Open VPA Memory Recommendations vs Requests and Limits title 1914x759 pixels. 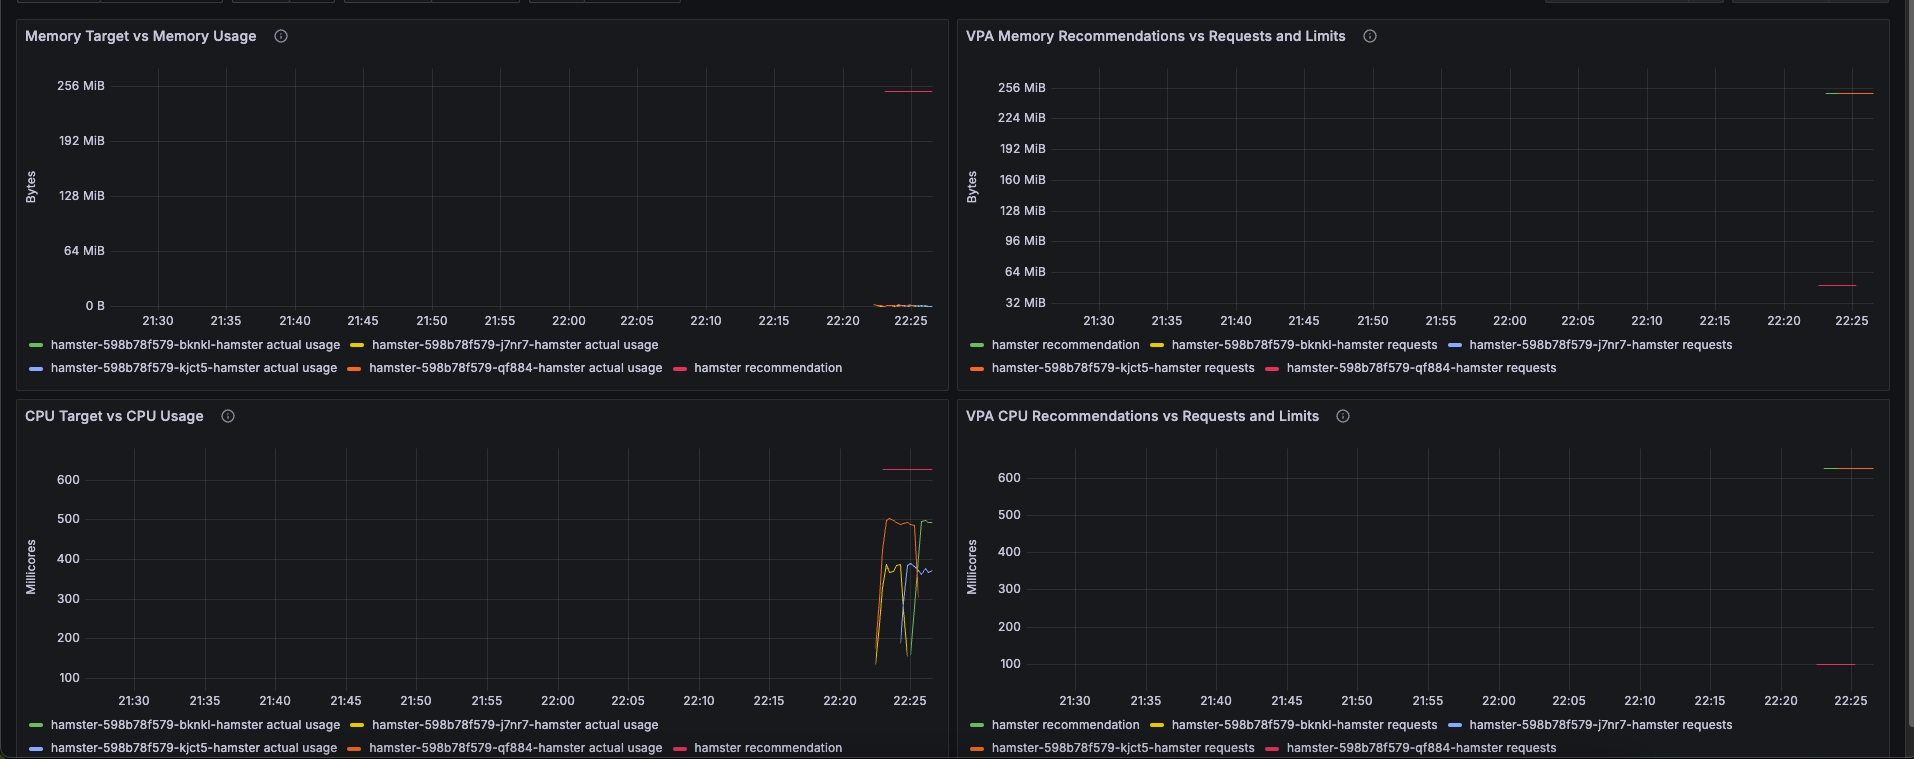pos(1155,36)
